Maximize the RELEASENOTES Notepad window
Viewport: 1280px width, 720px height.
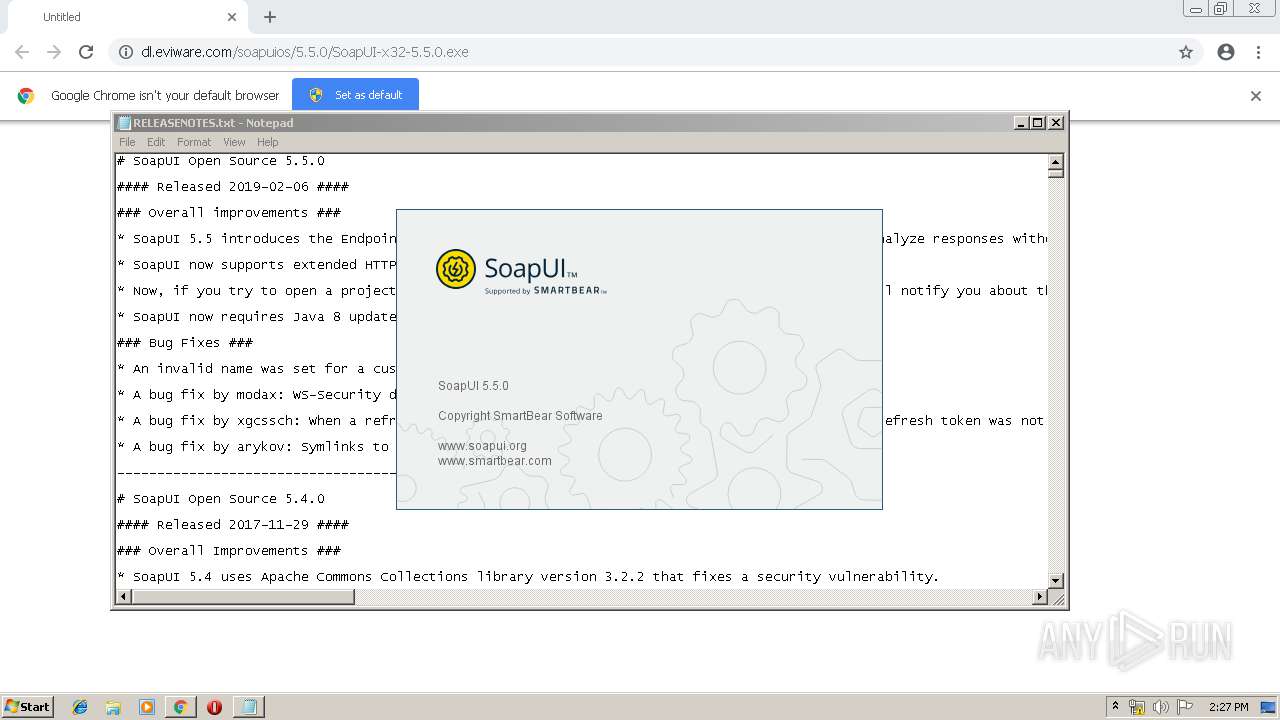(x=1038, y=123)
